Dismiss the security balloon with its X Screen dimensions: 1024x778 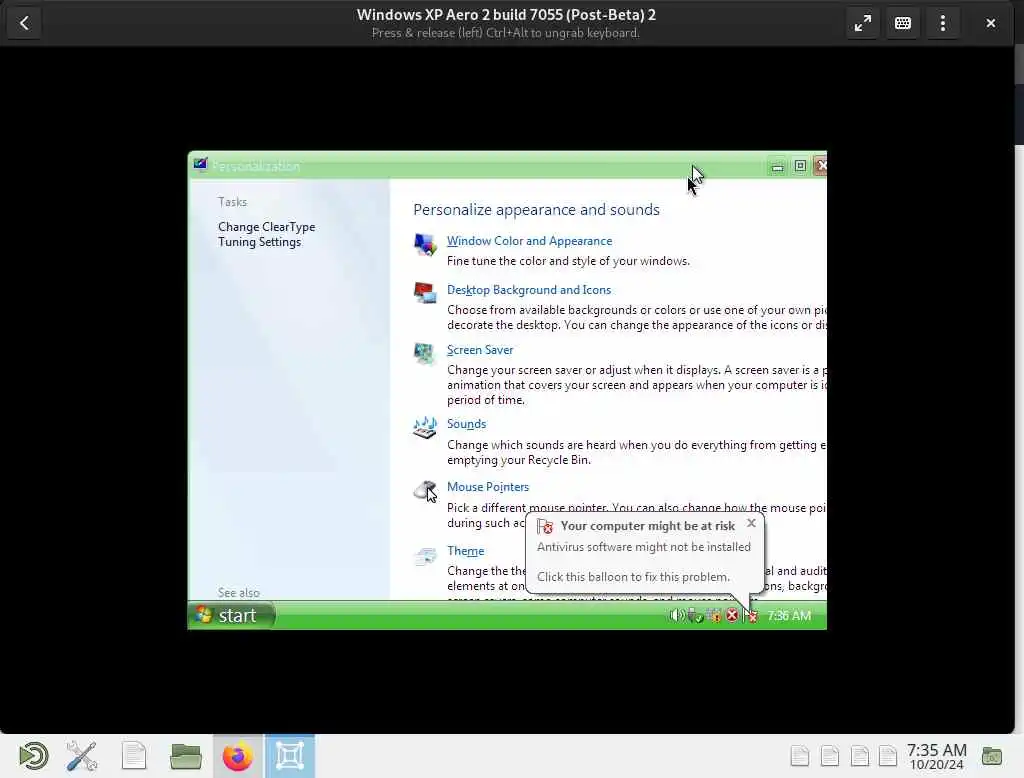point(751,523)
